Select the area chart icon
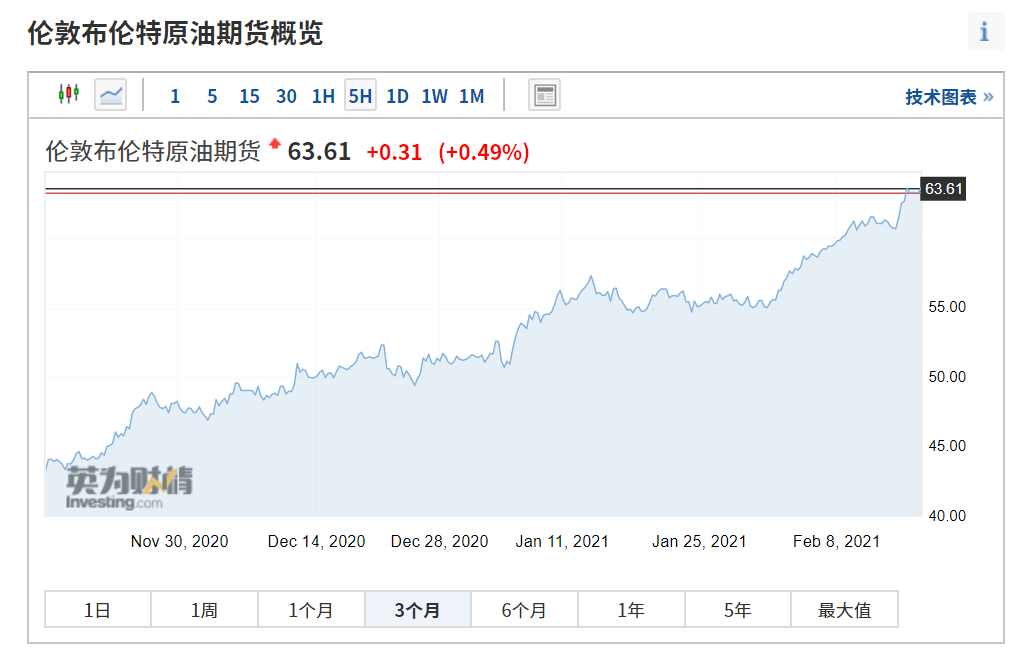 tap(111, 95)
